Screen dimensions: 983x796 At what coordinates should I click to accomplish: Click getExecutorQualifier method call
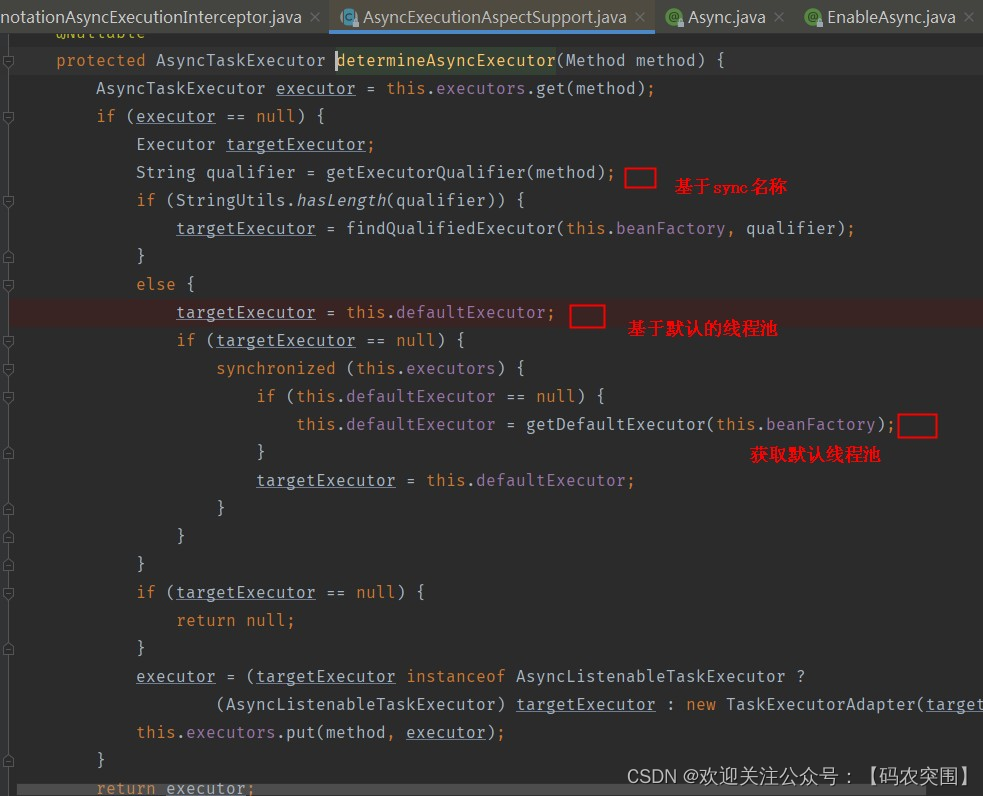(425, 172)
